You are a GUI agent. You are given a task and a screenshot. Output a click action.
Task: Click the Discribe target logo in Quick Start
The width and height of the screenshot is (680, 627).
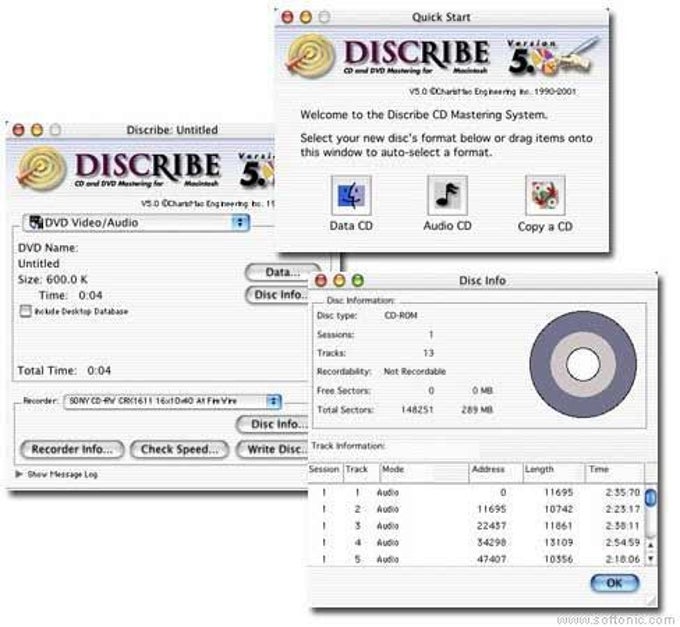coord(311,56)
